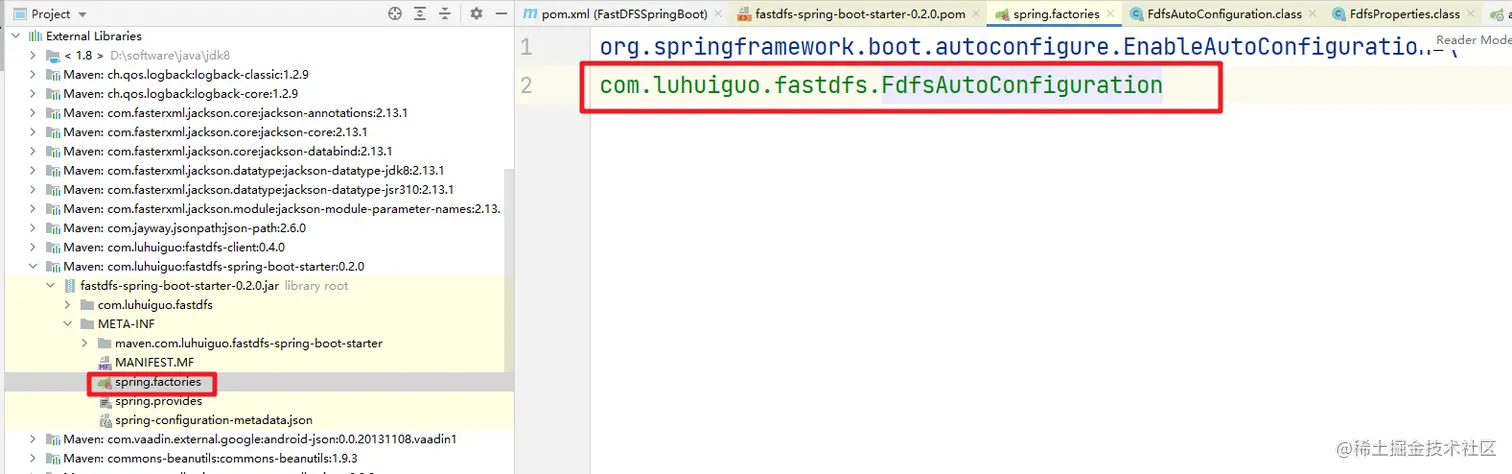Click the MANIFEST.MF file icon

pos(104,363)
